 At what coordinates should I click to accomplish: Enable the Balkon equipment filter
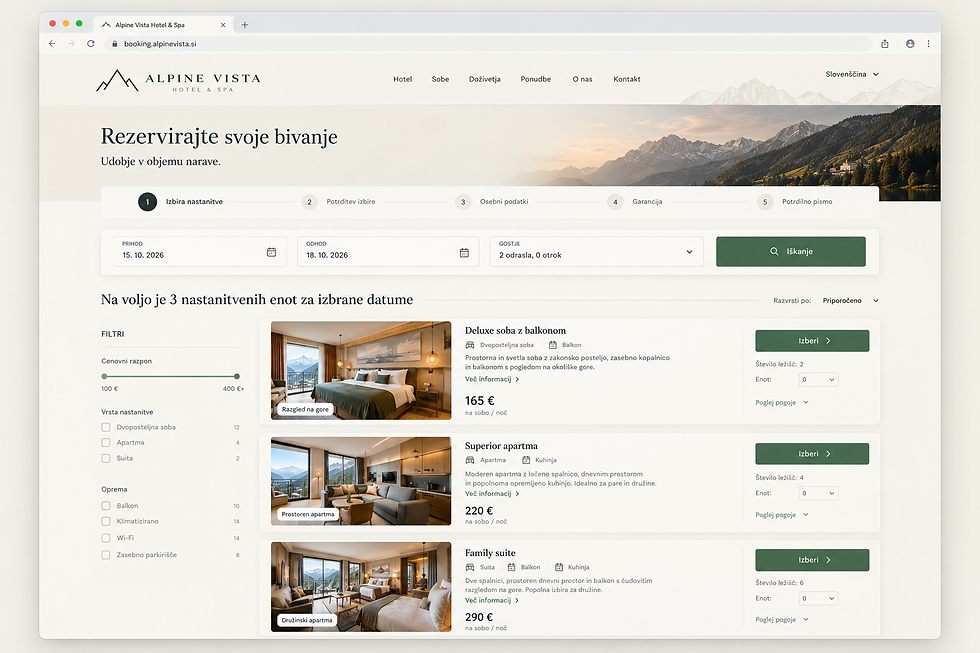[106, 506]
